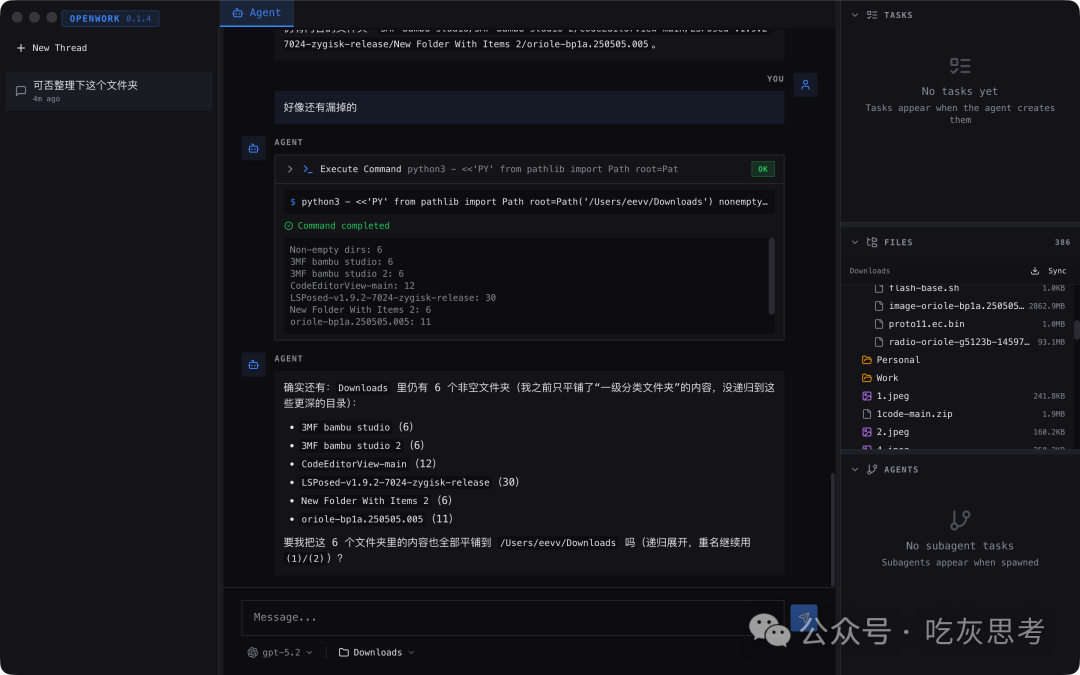Open the gpt-5.2 model dropdown

tap(280, 652)
